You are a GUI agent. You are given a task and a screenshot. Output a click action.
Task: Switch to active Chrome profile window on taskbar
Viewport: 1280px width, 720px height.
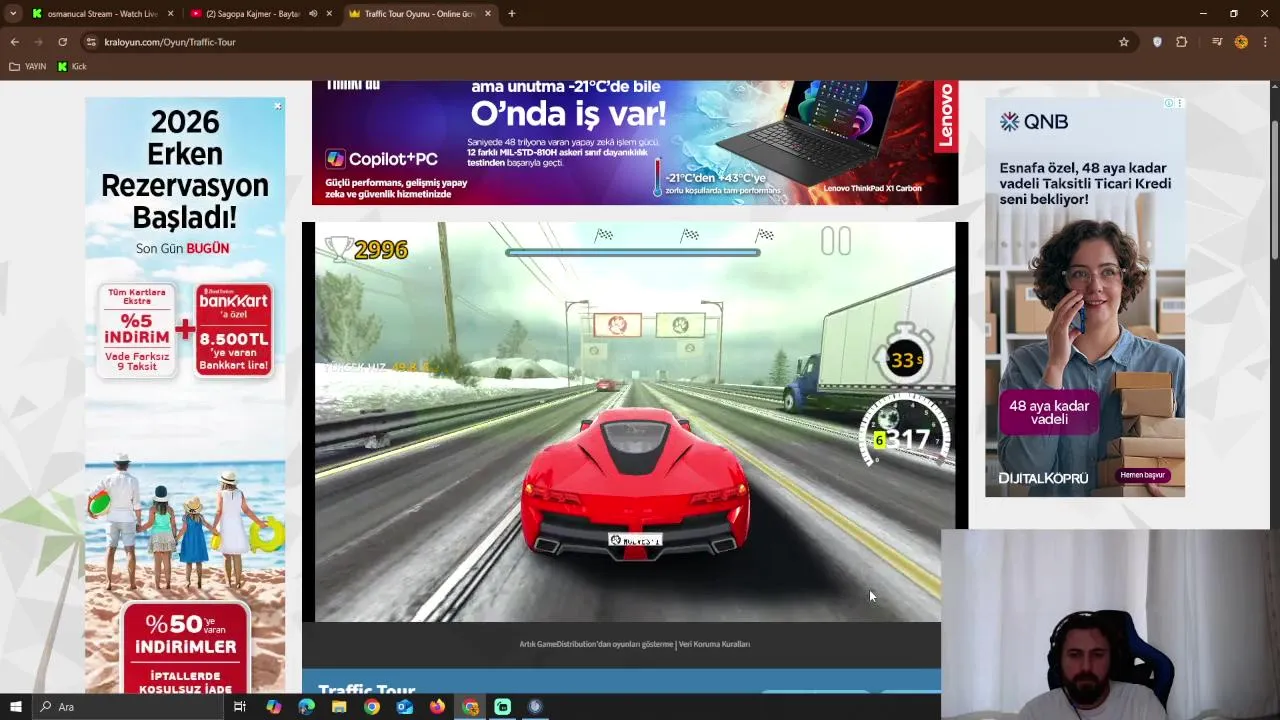(x=470, y=707)
